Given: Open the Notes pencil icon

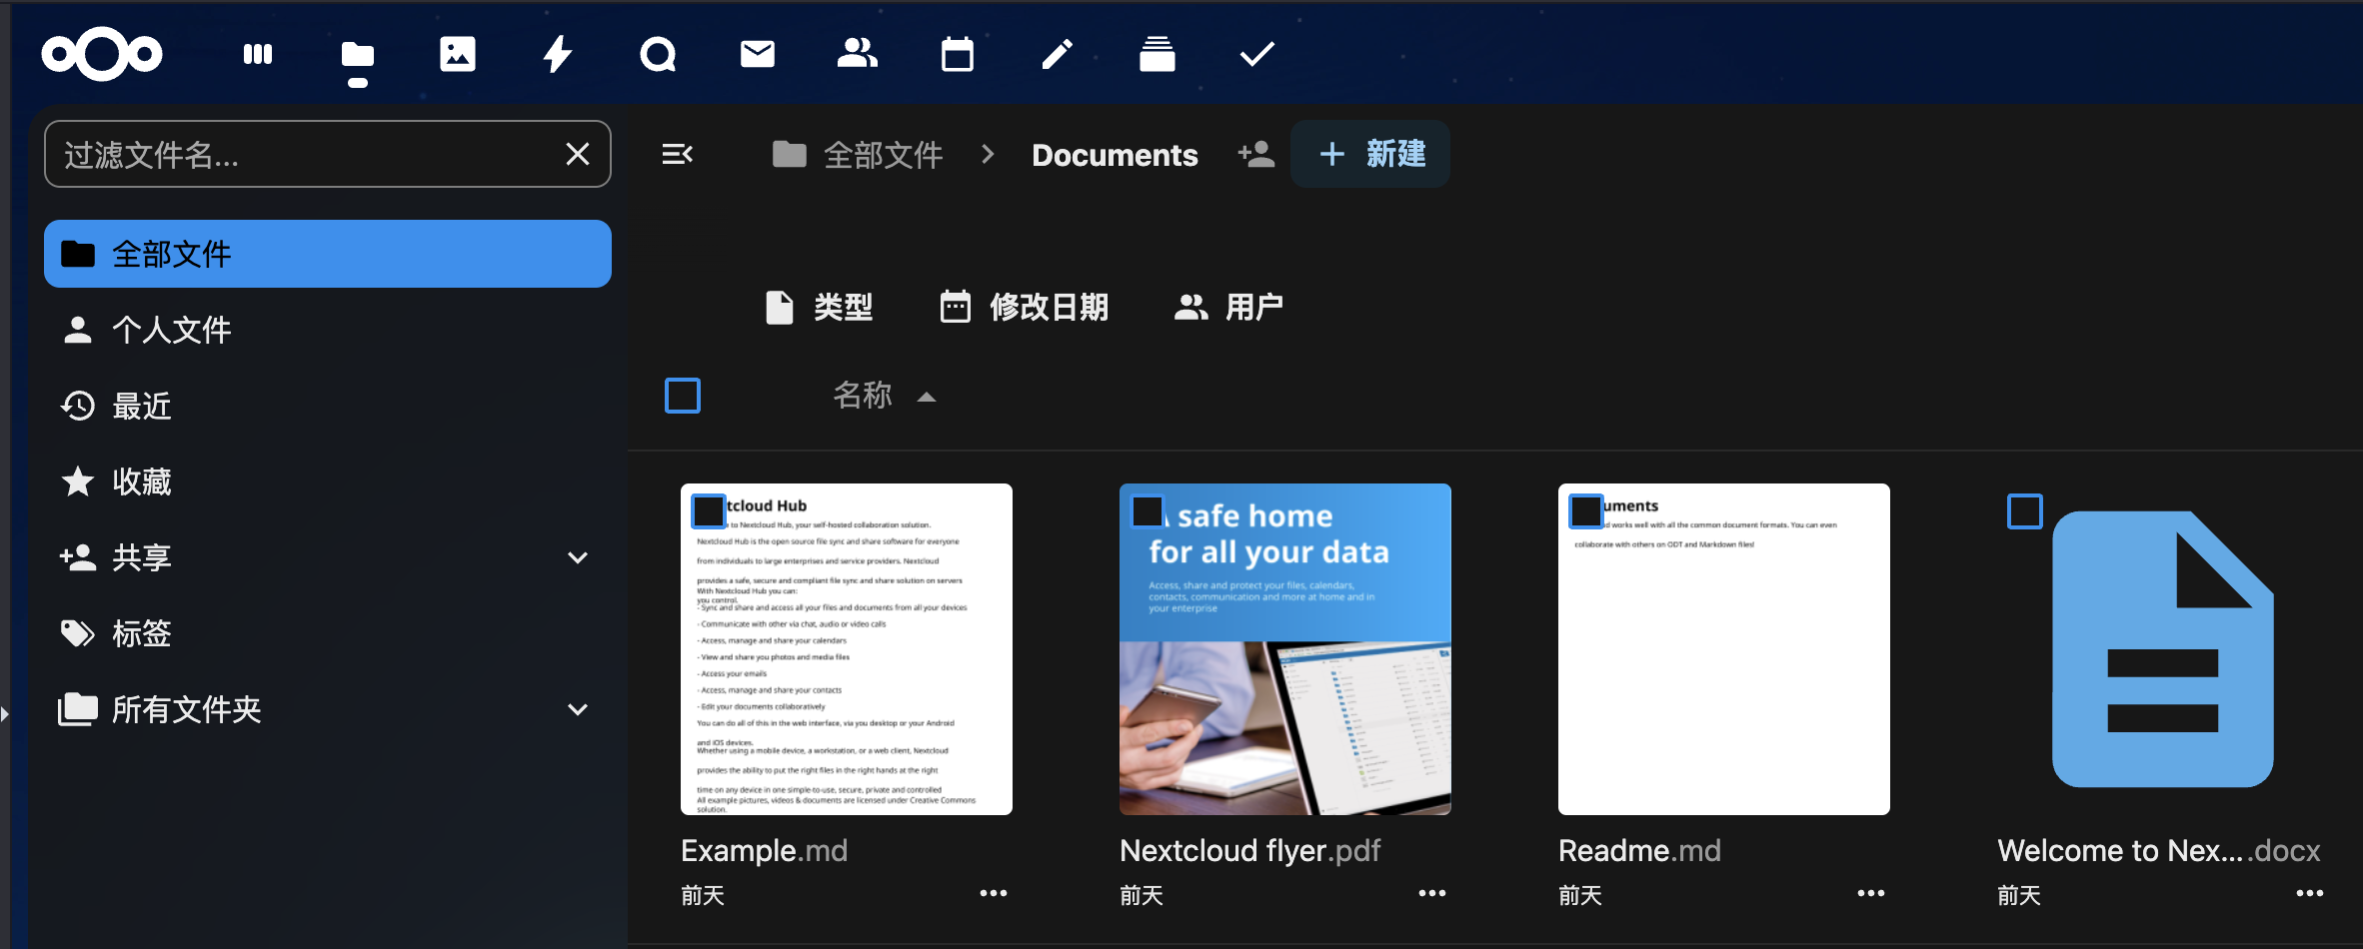Looking at the screenshot, I should coord(1057,54).
